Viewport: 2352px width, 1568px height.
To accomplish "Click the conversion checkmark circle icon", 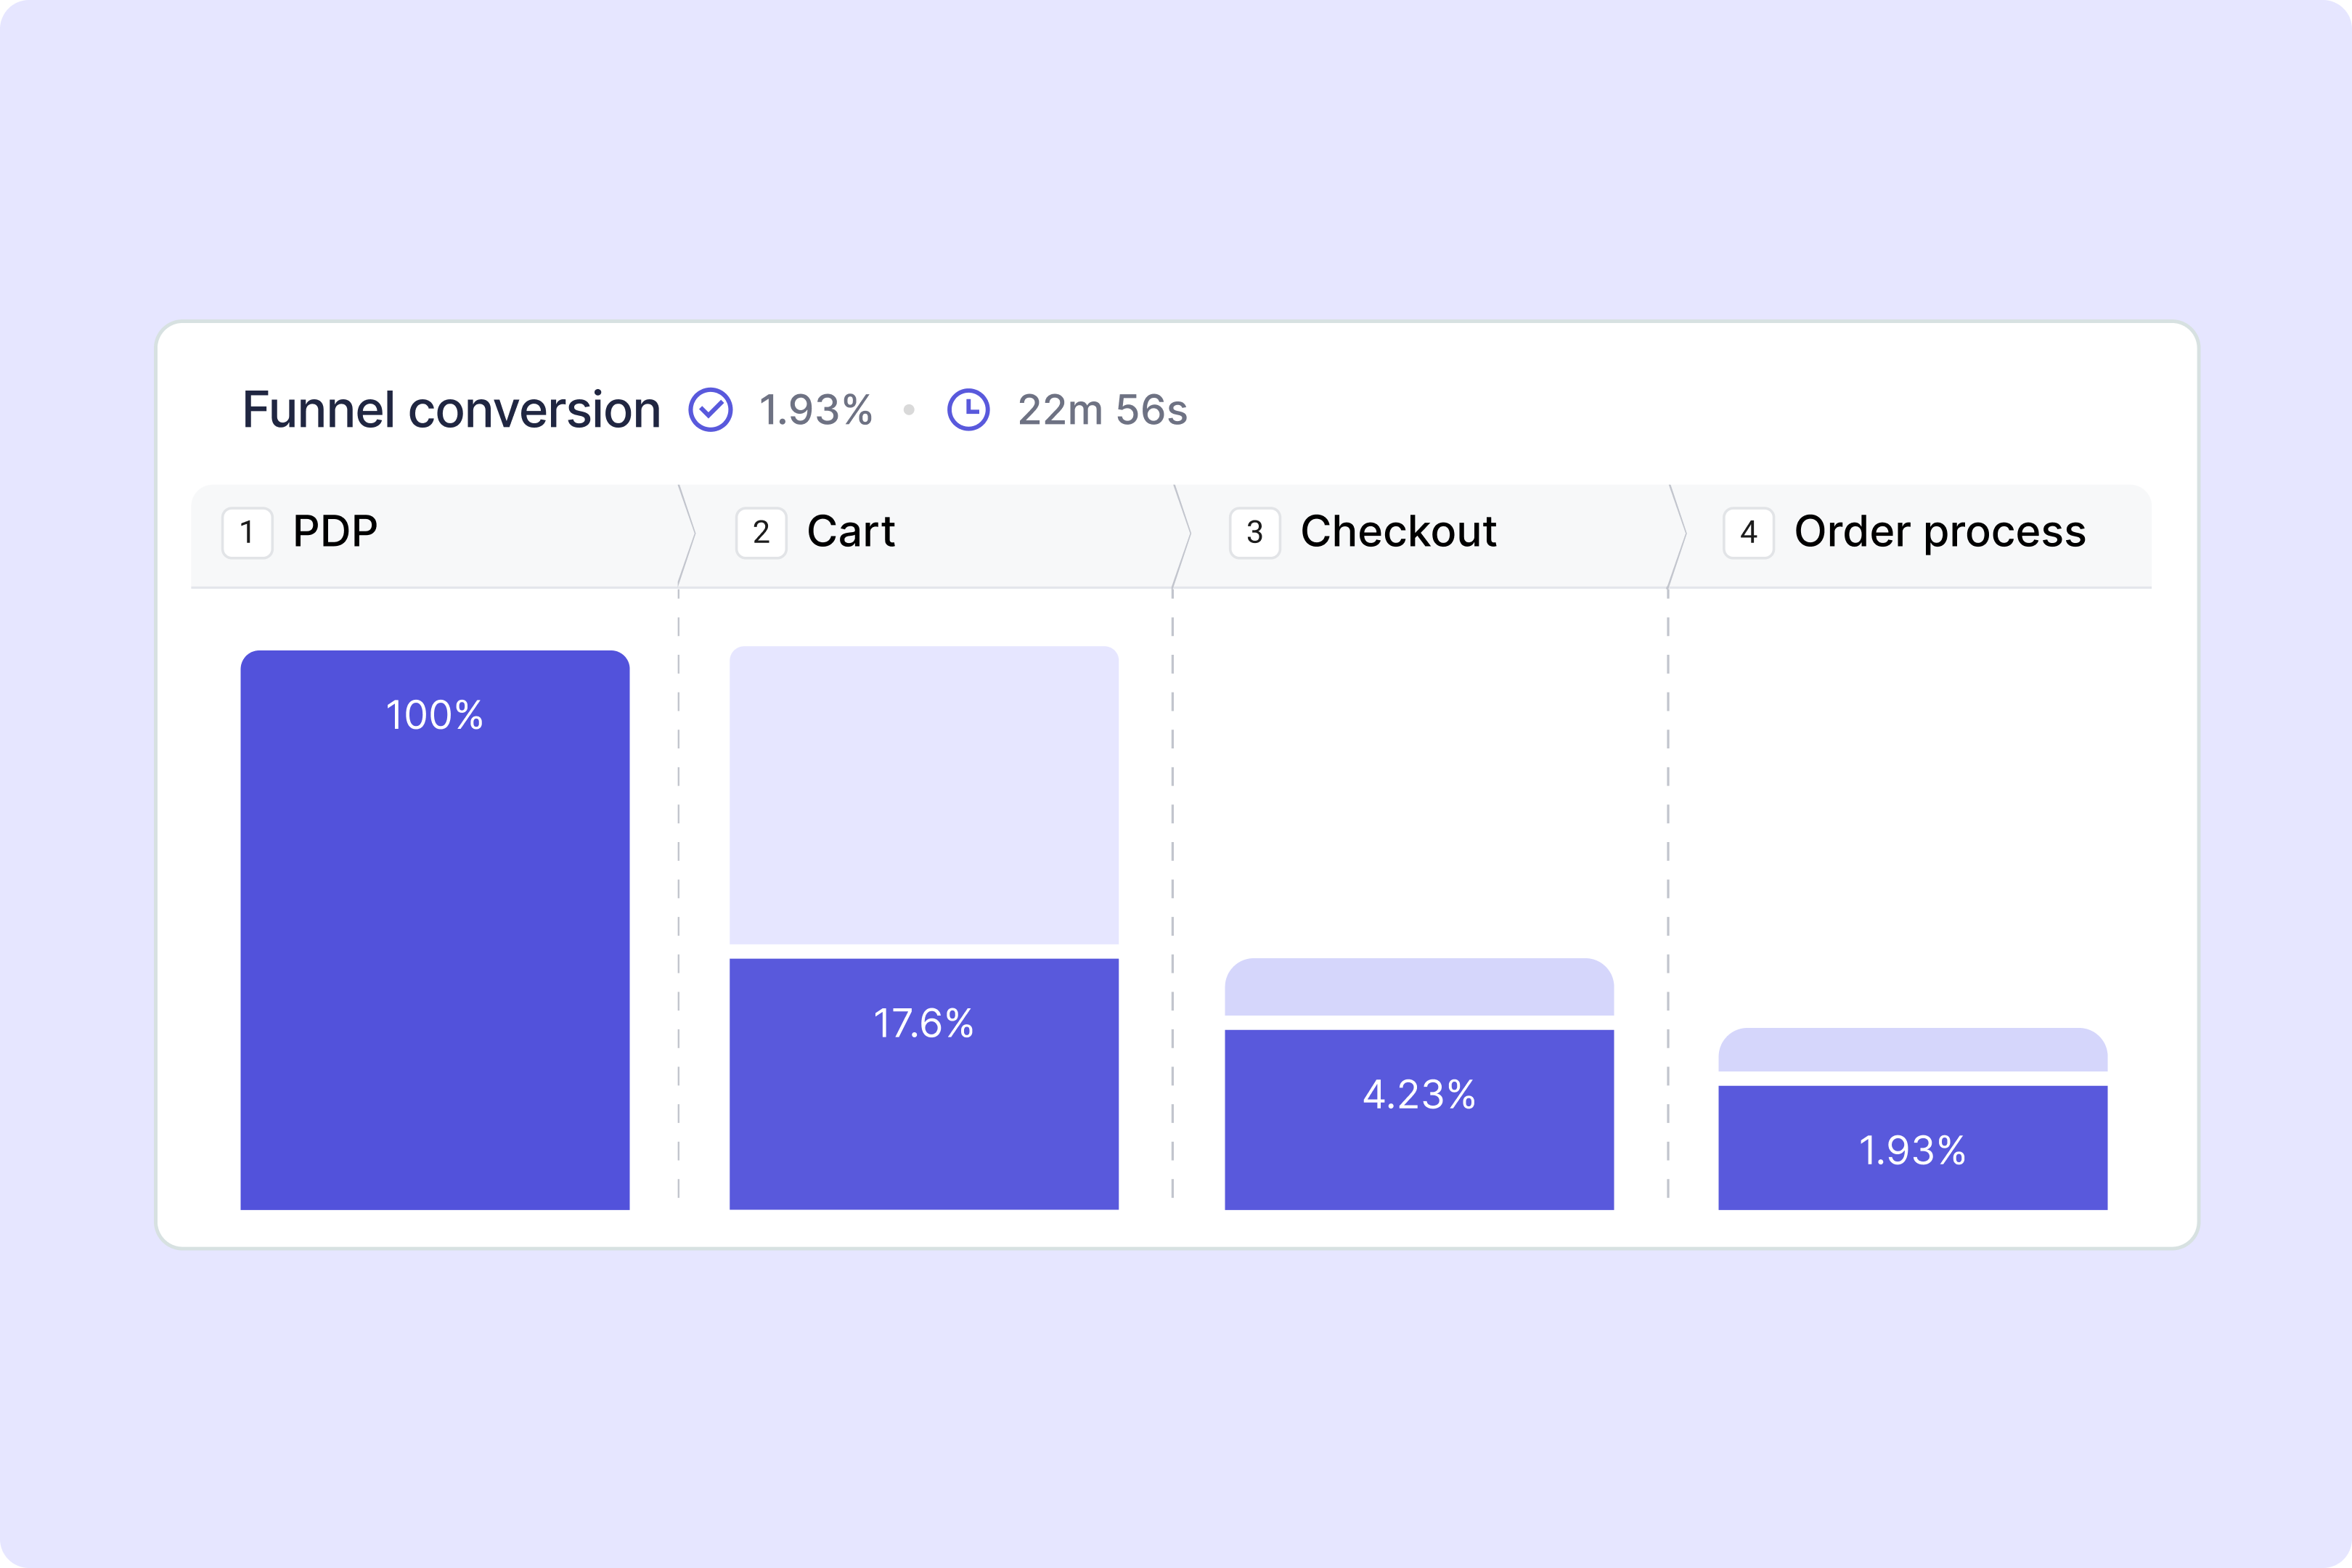I will click(710, 410).
